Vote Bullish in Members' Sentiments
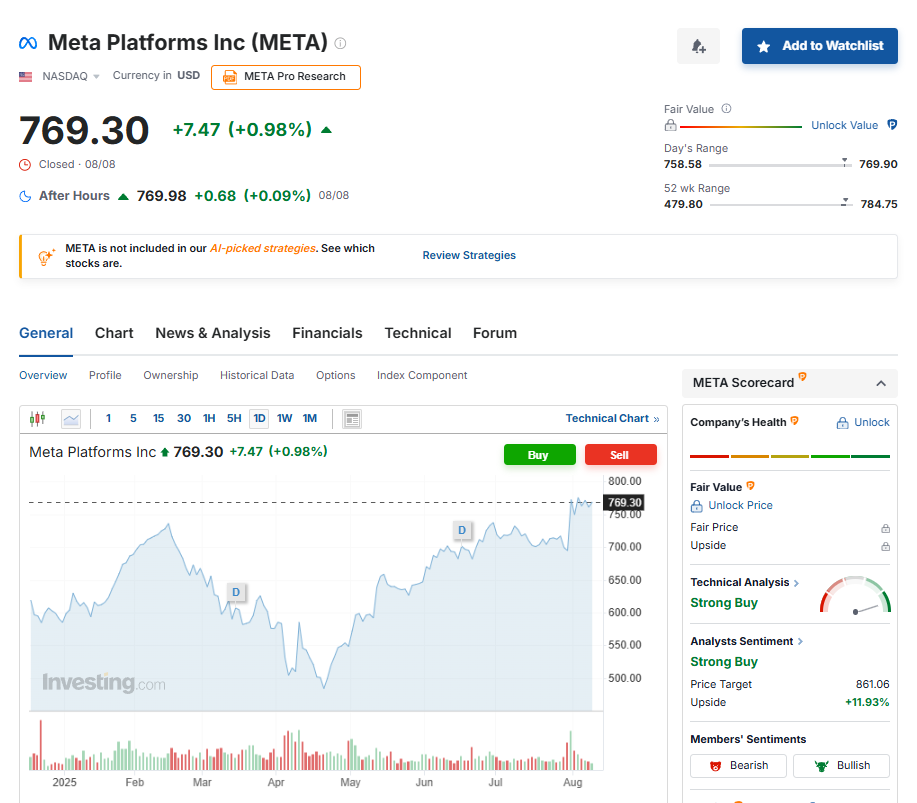 (x=841, y=766)
